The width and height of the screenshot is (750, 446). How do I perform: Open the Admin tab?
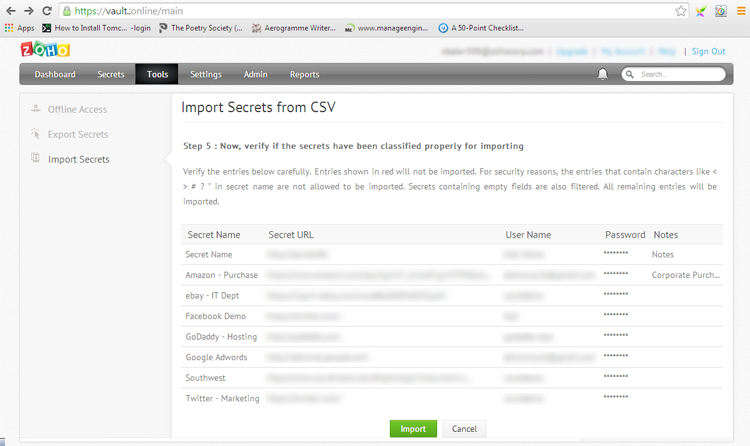255,74
